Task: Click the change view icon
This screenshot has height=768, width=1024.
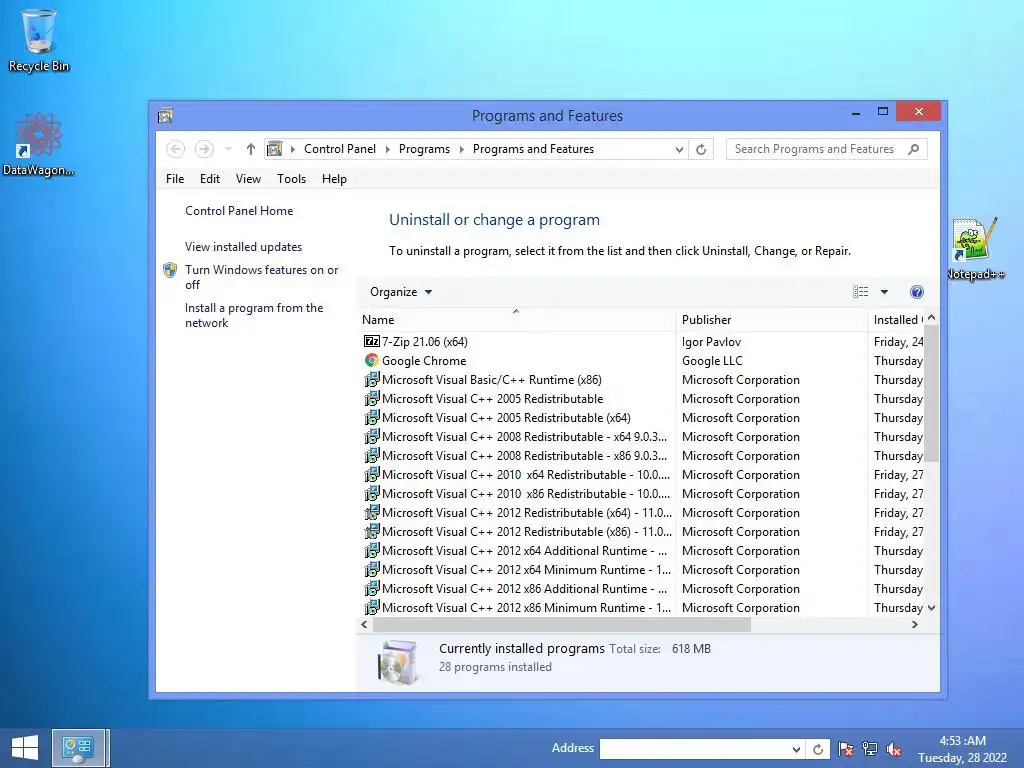Action: pos(861,292)
